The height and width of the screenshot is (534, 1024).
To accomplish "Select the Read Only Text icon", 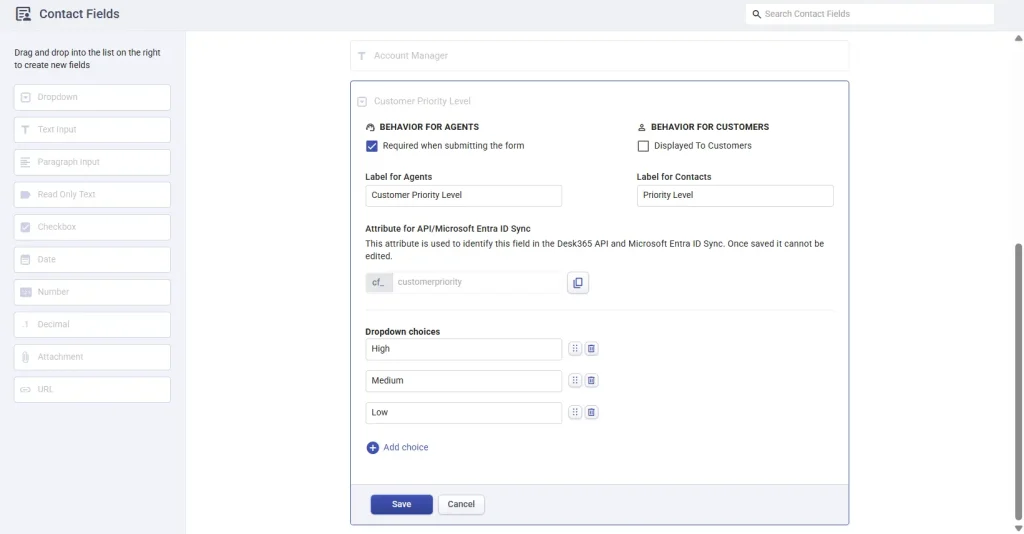I will pyautogui.click(x=25, y=195).
